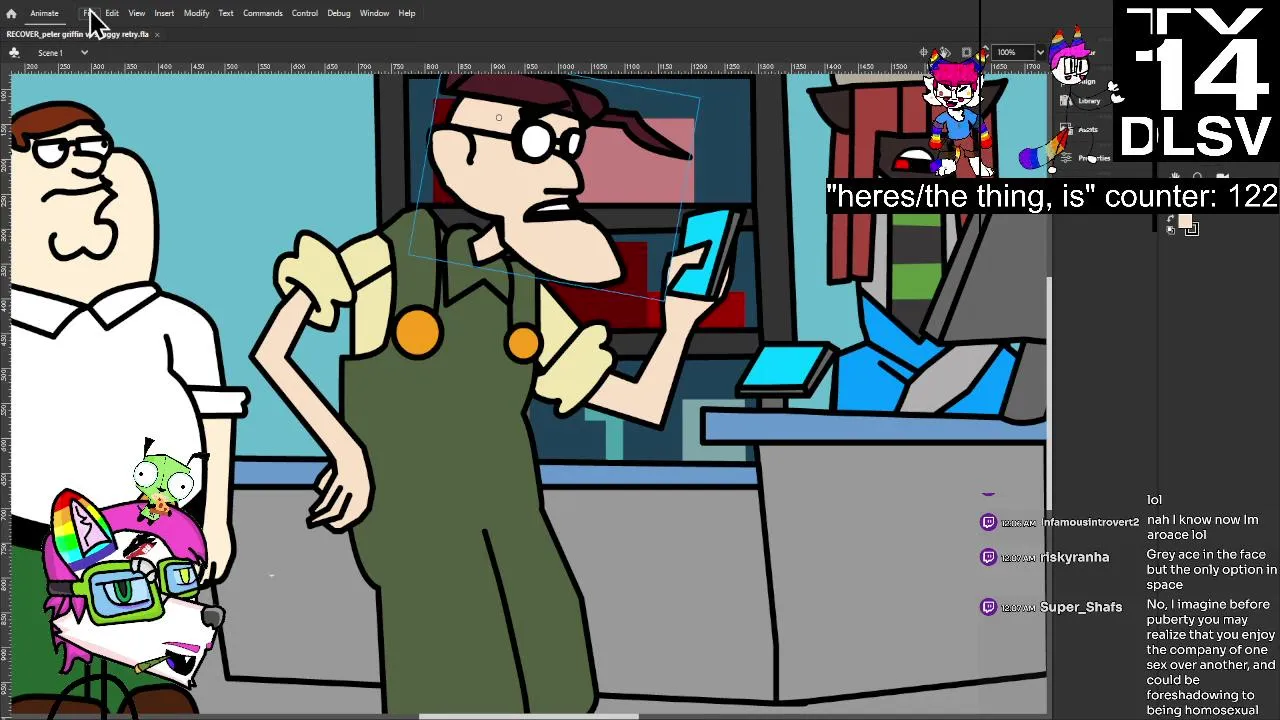The image size is (1280, 720).
Task: Click the riskyranha chat username
Action: point(1075,557)
